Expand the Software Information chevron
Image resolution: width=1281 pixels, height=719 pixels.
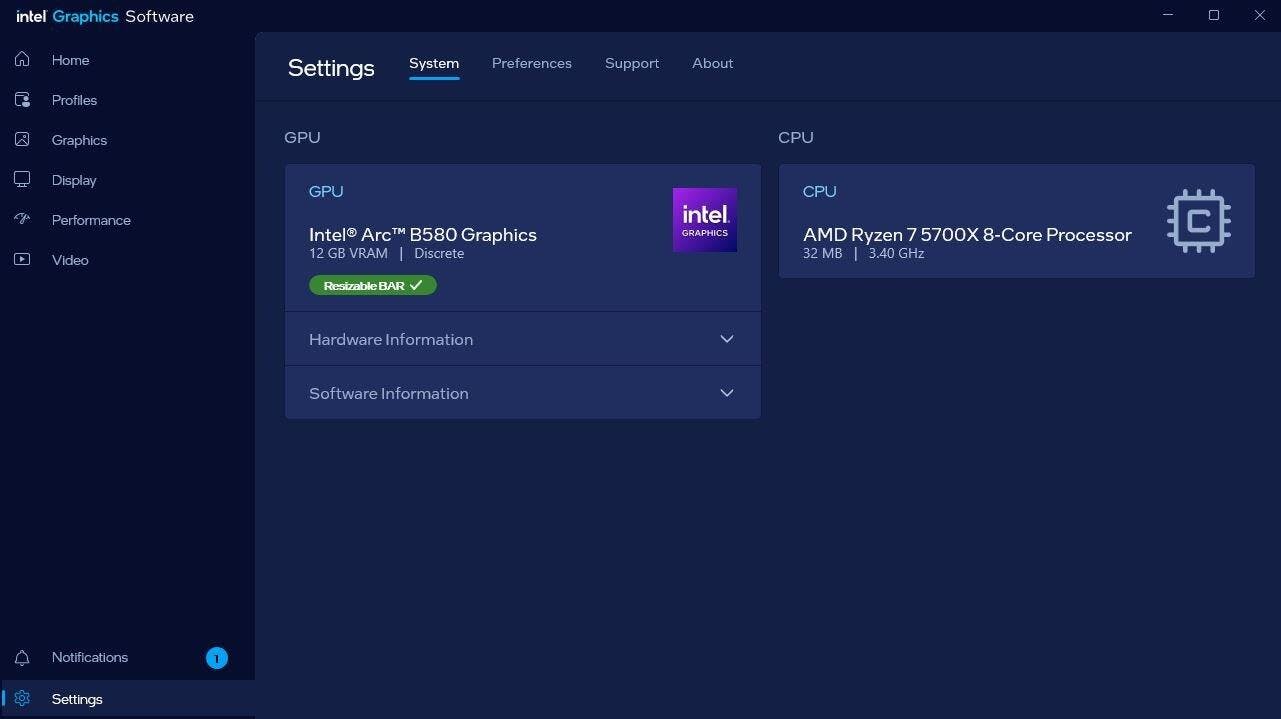pos(727,393)
